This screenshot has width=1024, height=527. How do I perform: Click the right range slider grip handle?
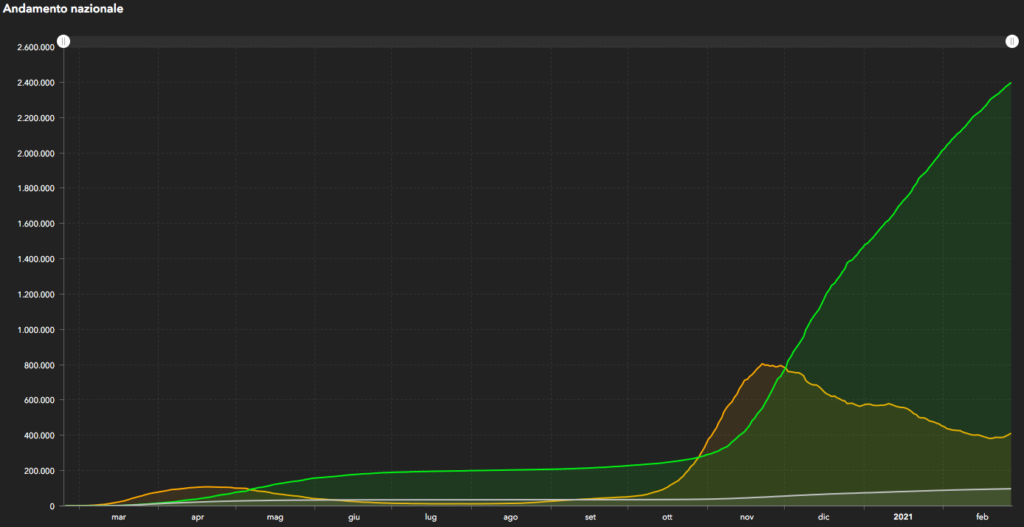(x=1012, y=41)
